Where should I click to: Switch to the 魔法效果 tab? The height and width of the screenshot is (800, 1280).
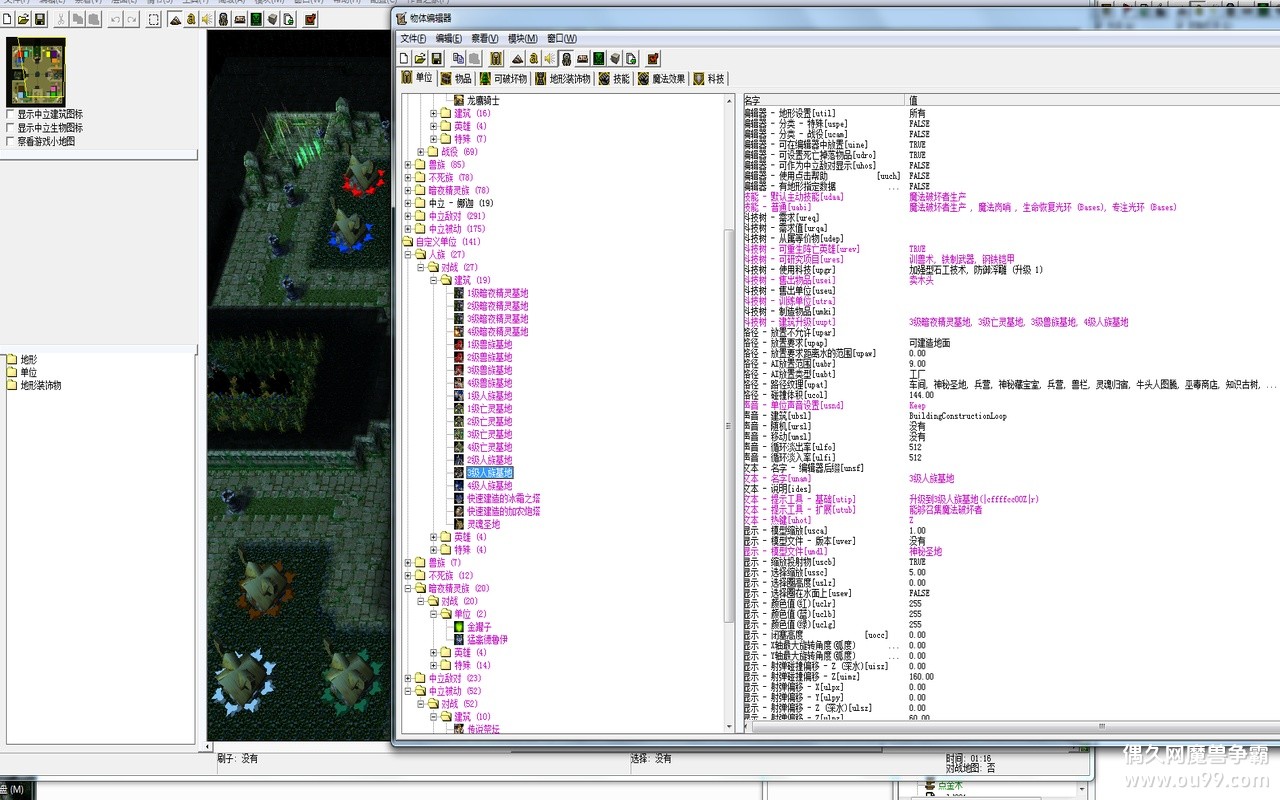(662, 78)
